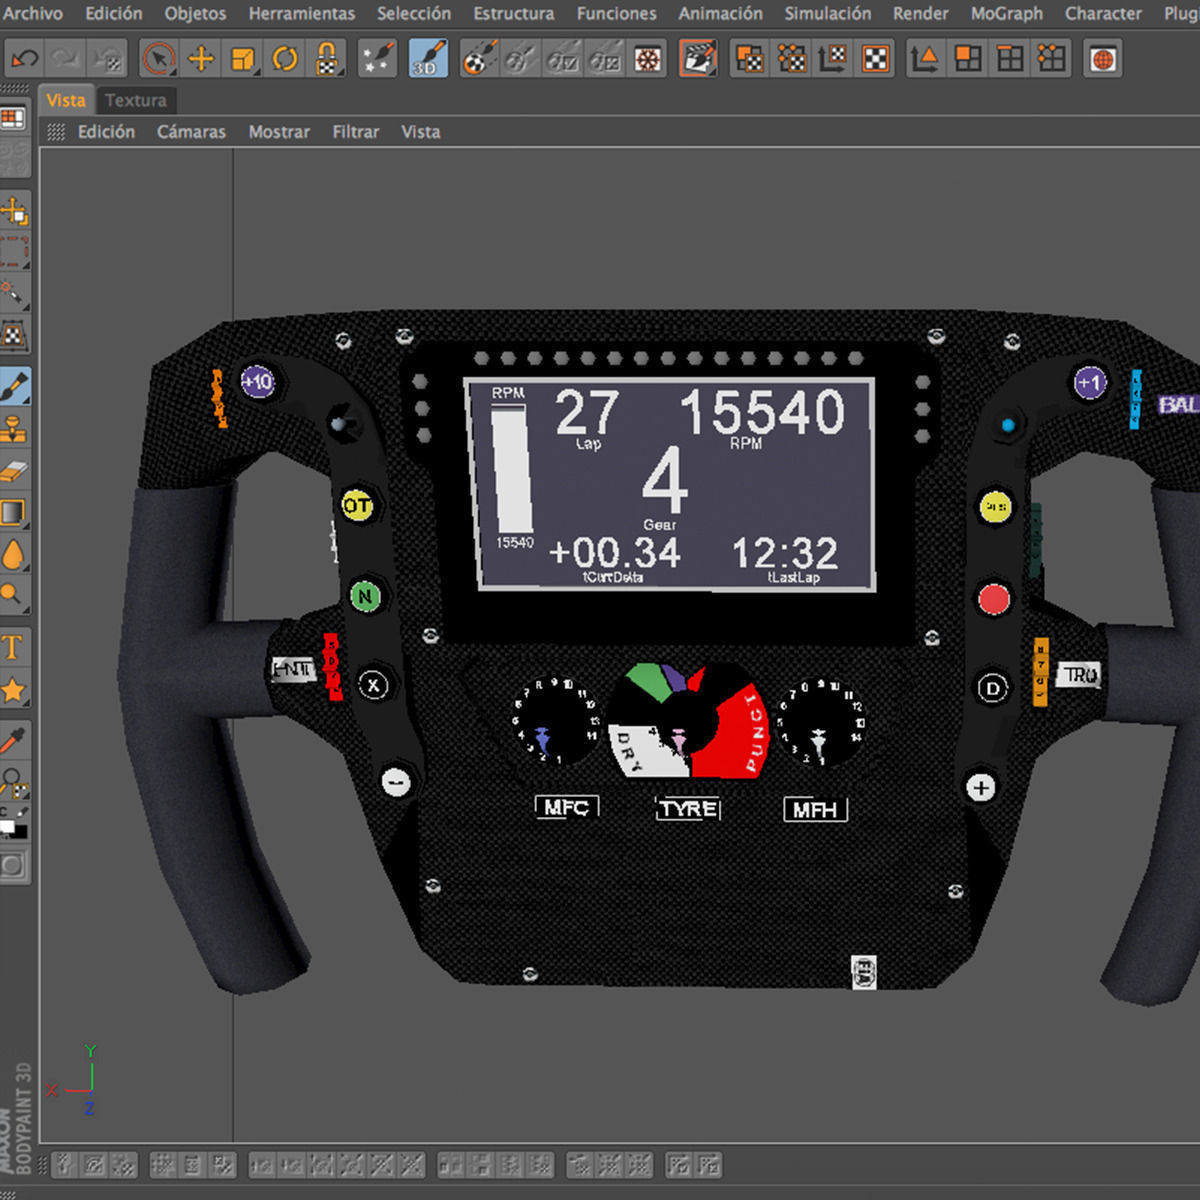This screenshot has width=1200, height=1200.
Task: Toggle the round mask button below the swatches
Action: coord(14,865)
